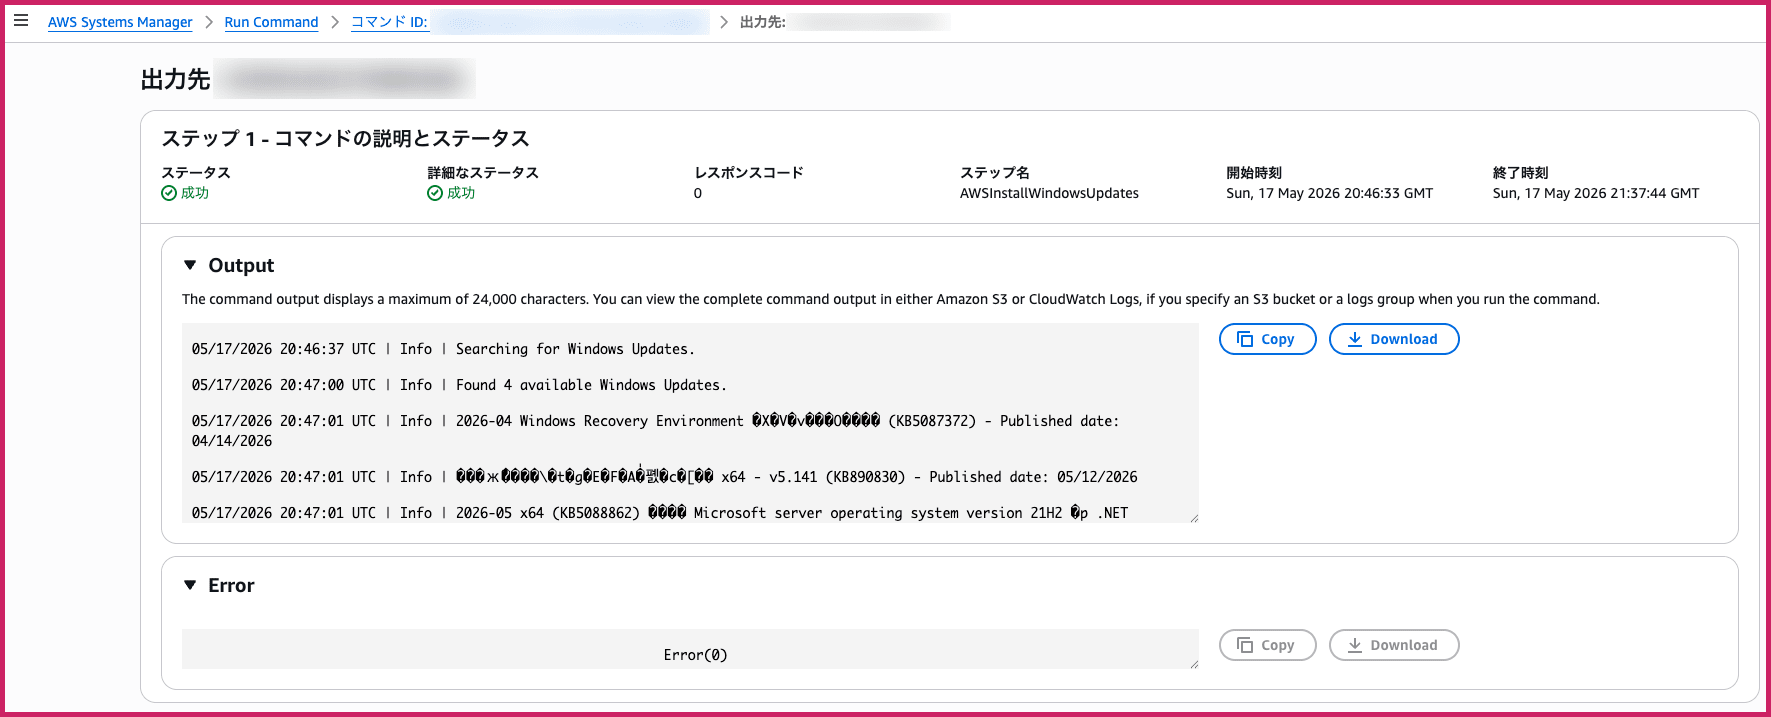Go to AWS Systems Manager breadcrumb

click(120, 22)
